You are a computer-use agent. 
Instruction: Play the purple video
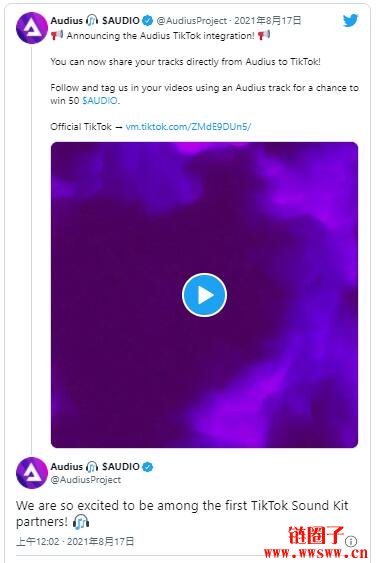pos(204,295)
